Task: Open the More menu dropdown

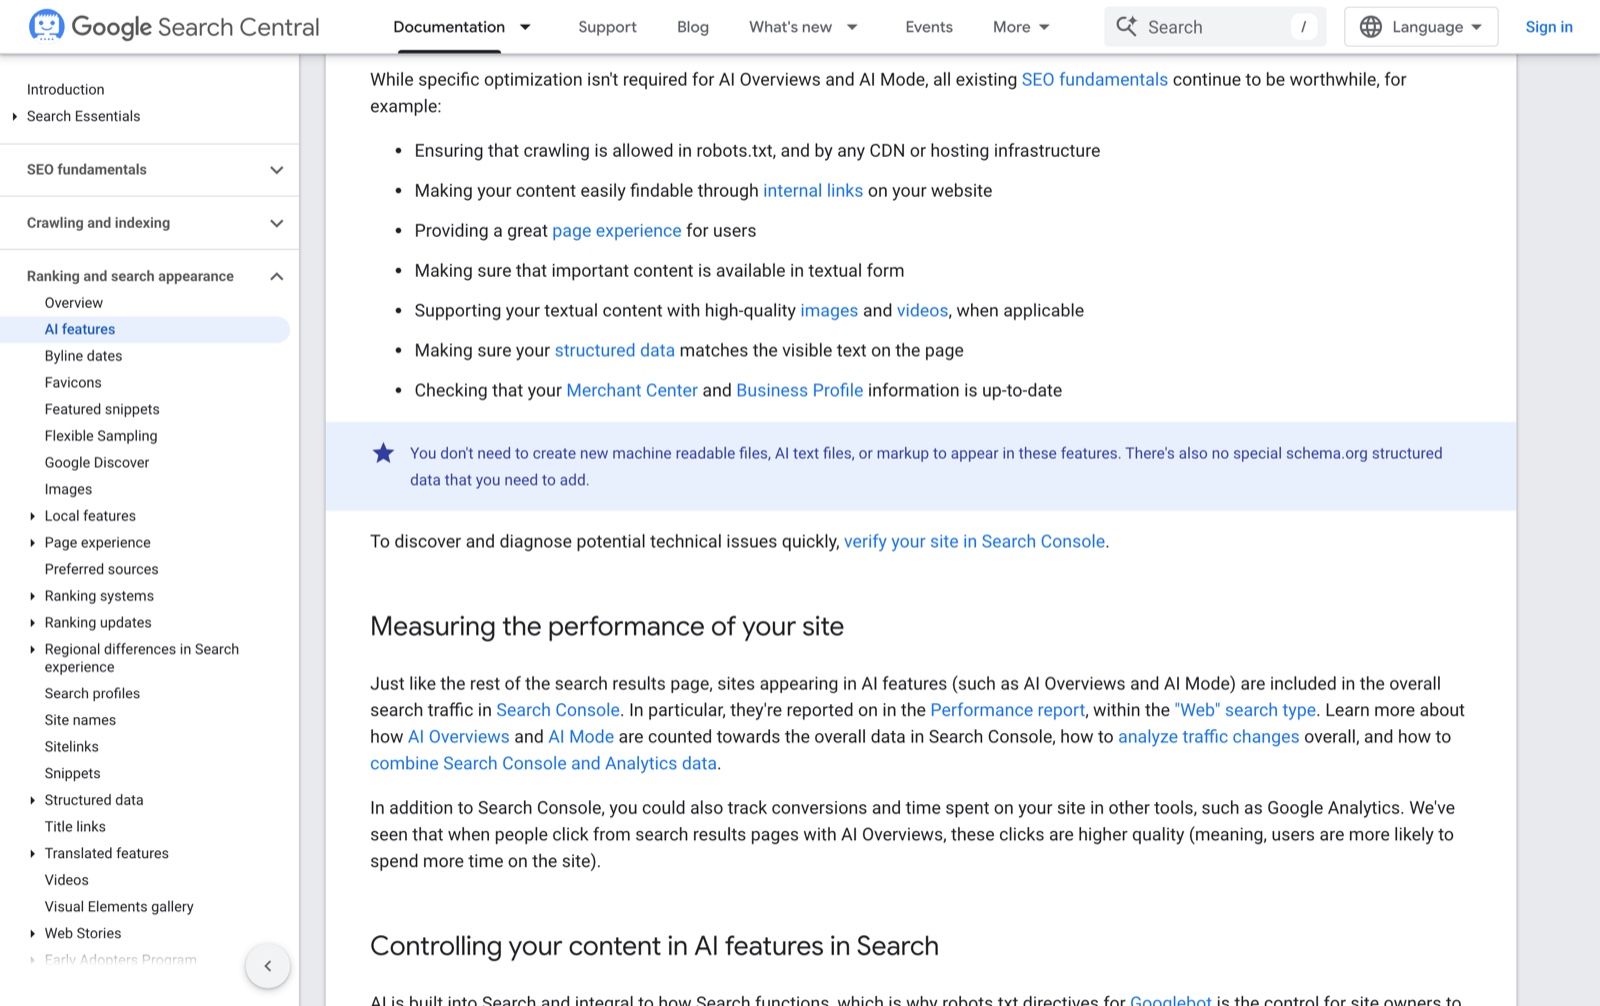Action: pyautogui.click(x=1021, y=27)
